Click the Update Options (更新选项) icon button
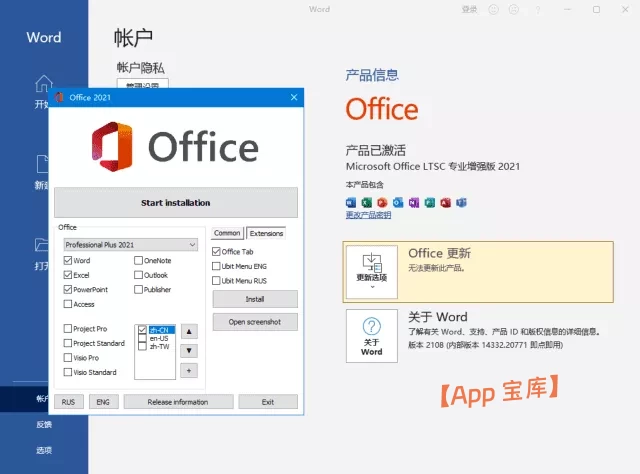 (371, 269)
